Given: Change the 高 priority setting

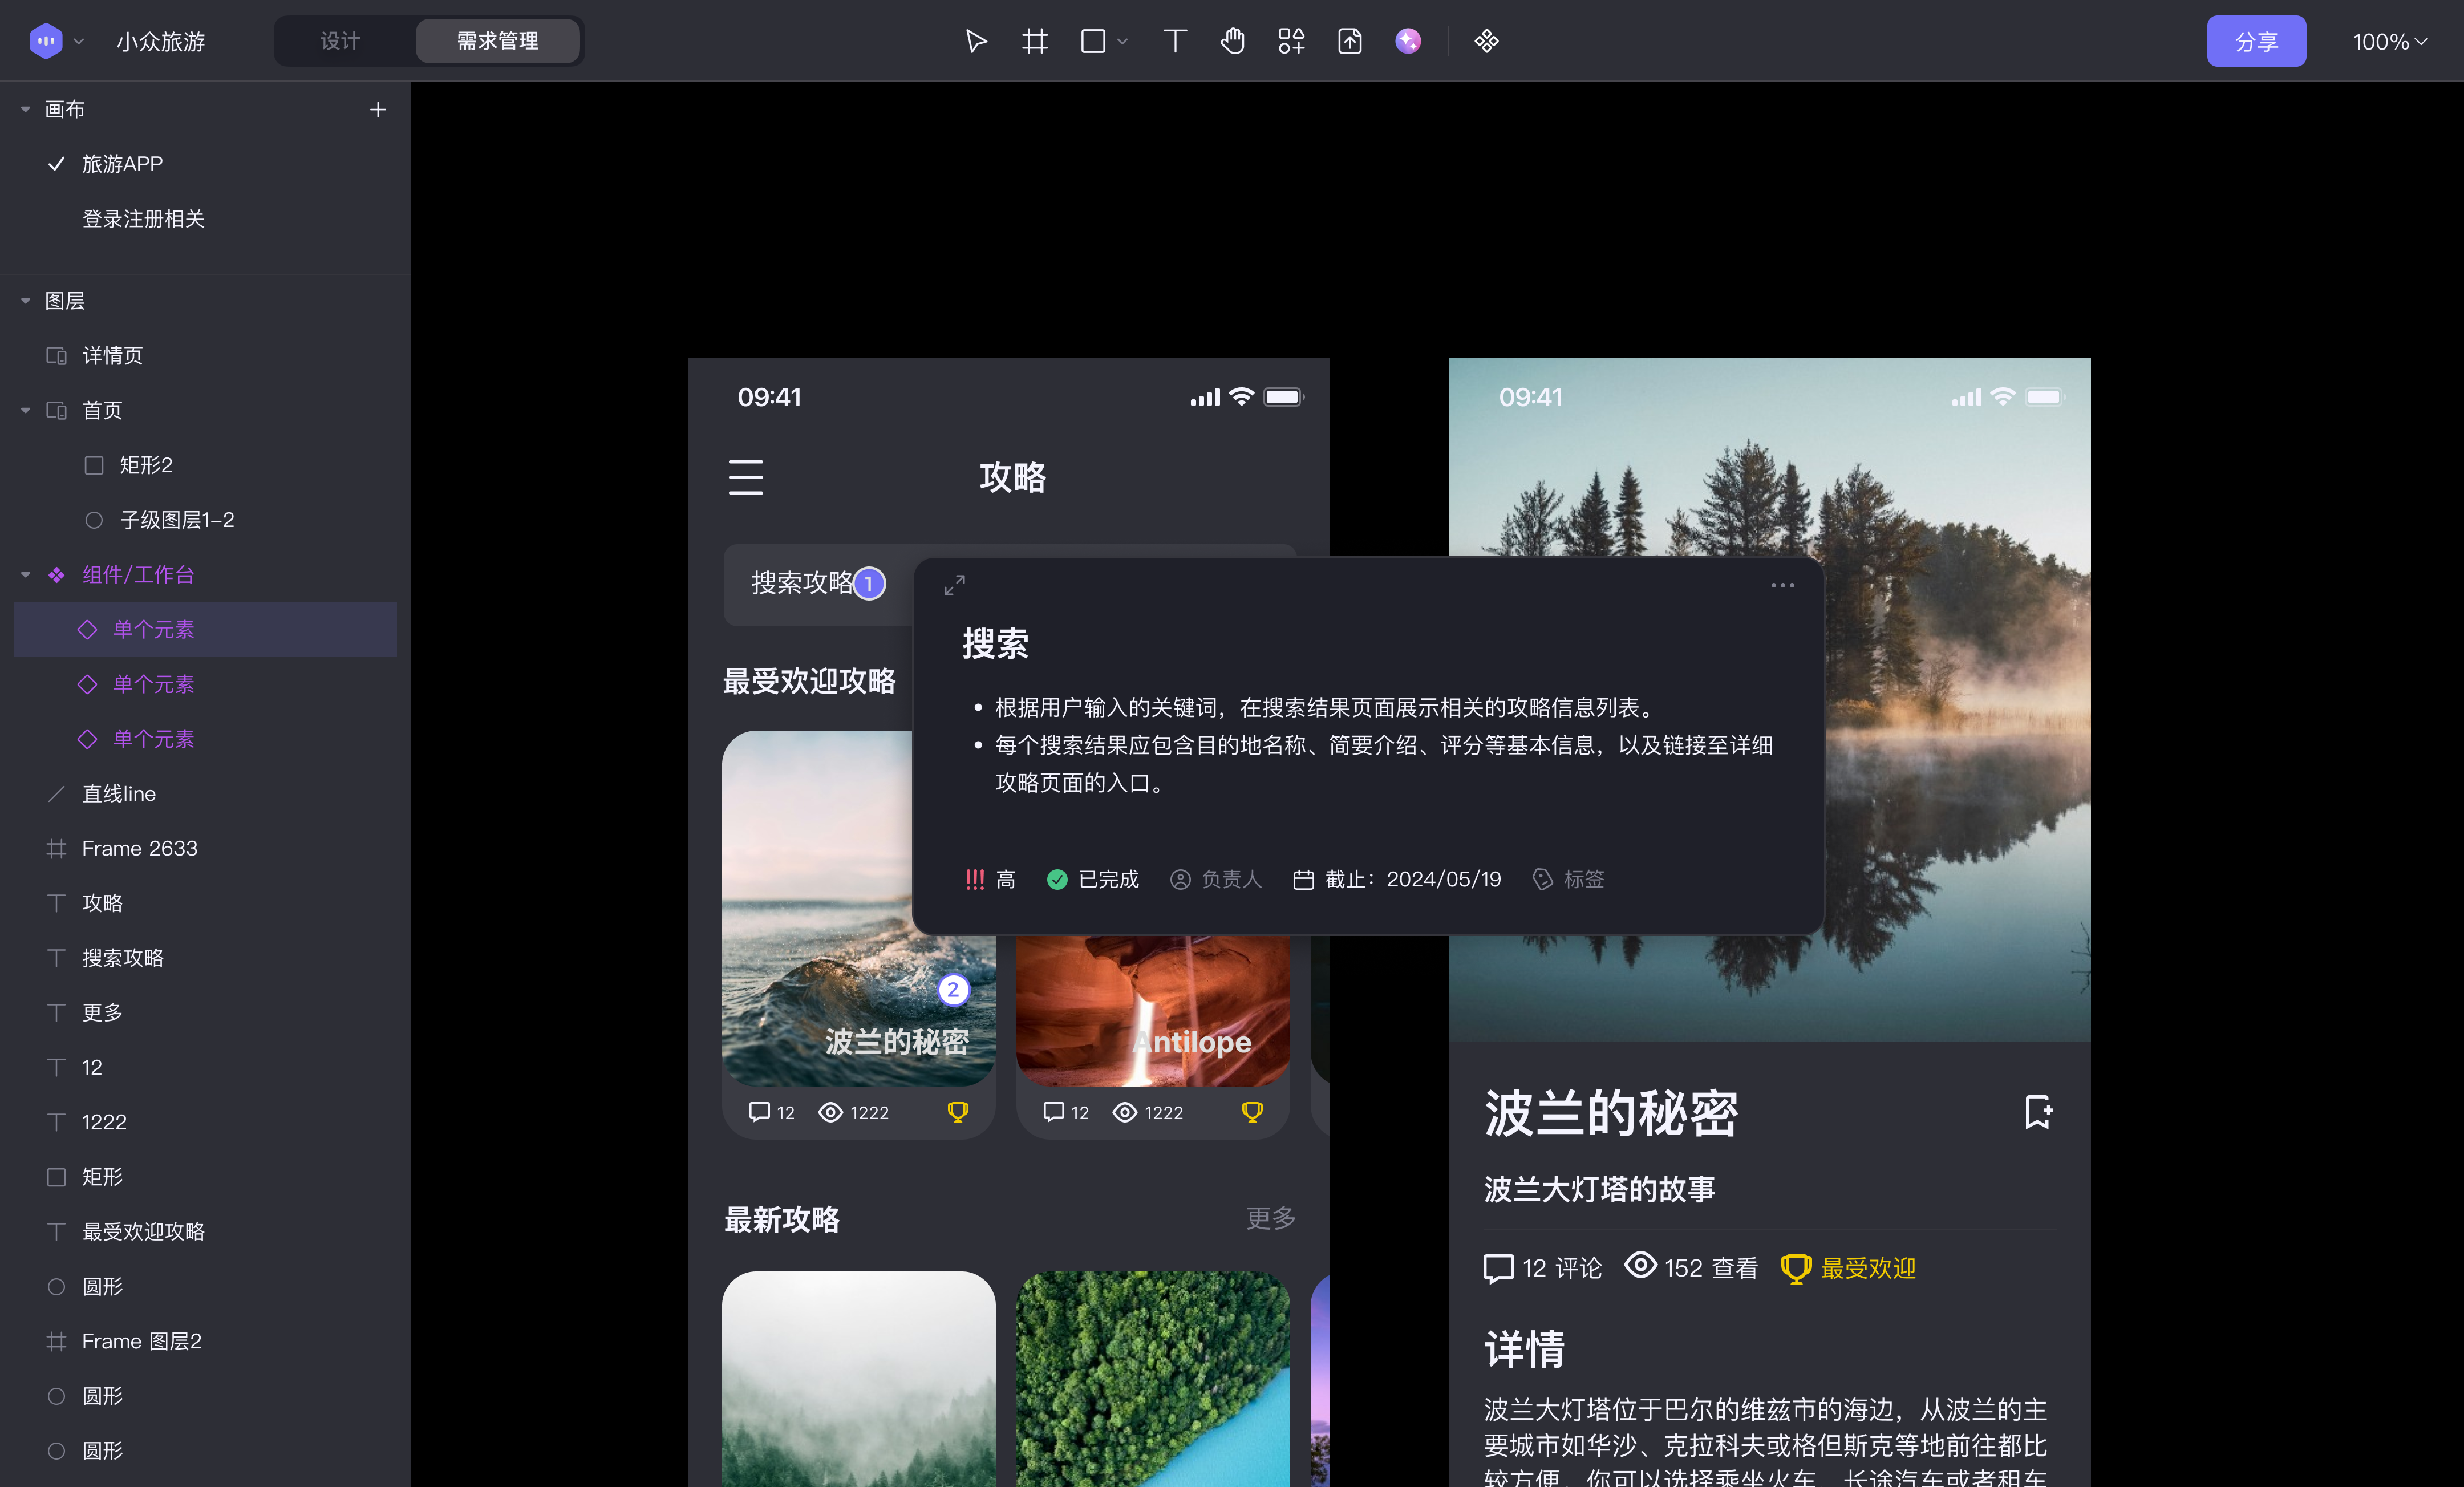Looking at the screenshot, I should pyautogui.click(x=990, y=879).
